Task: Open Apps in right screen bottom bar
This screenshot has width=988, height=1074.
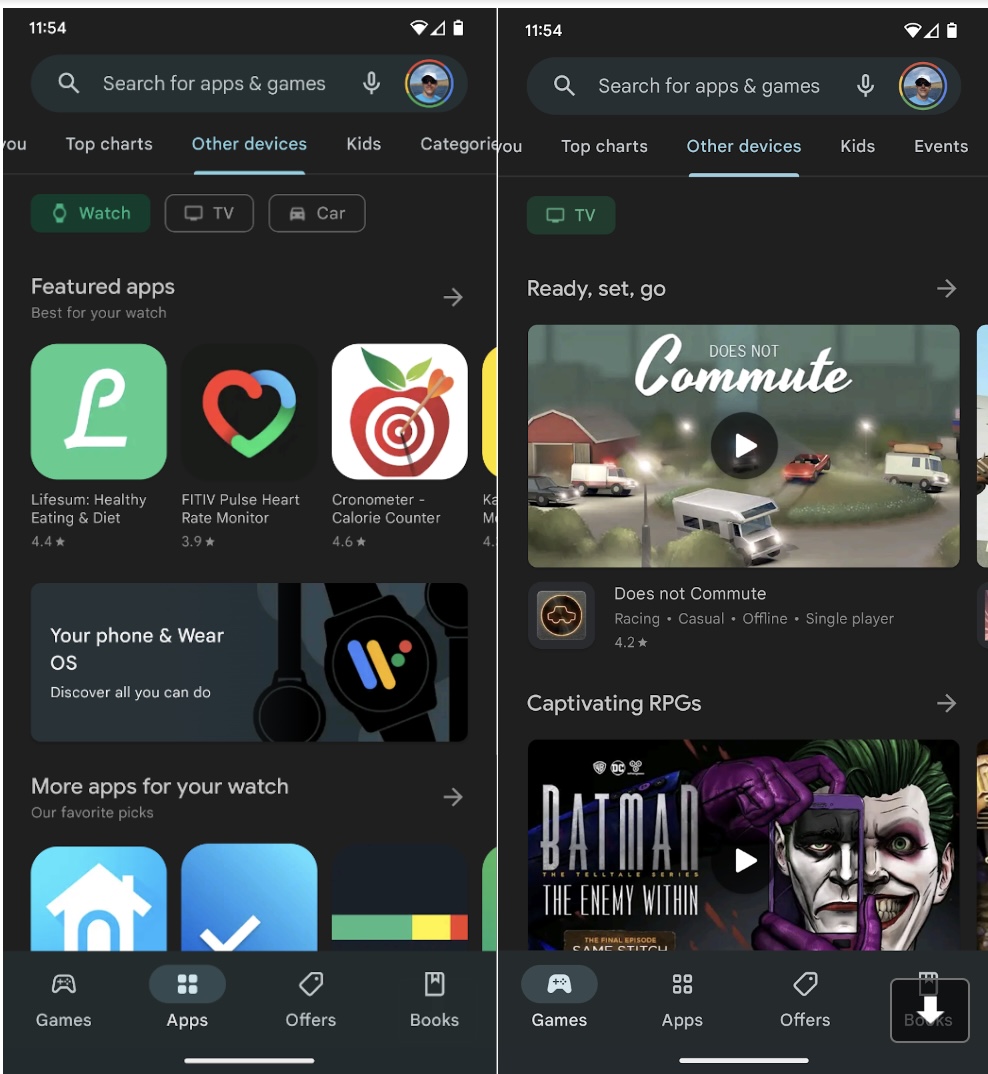Action: (682, 1000)
